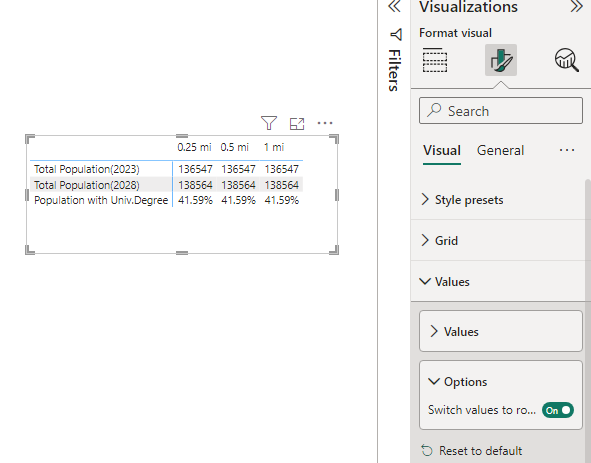Collapse the Visualizations pane with the double-right chevron
This screenshot has height=463, width=591.
[577, 6]
